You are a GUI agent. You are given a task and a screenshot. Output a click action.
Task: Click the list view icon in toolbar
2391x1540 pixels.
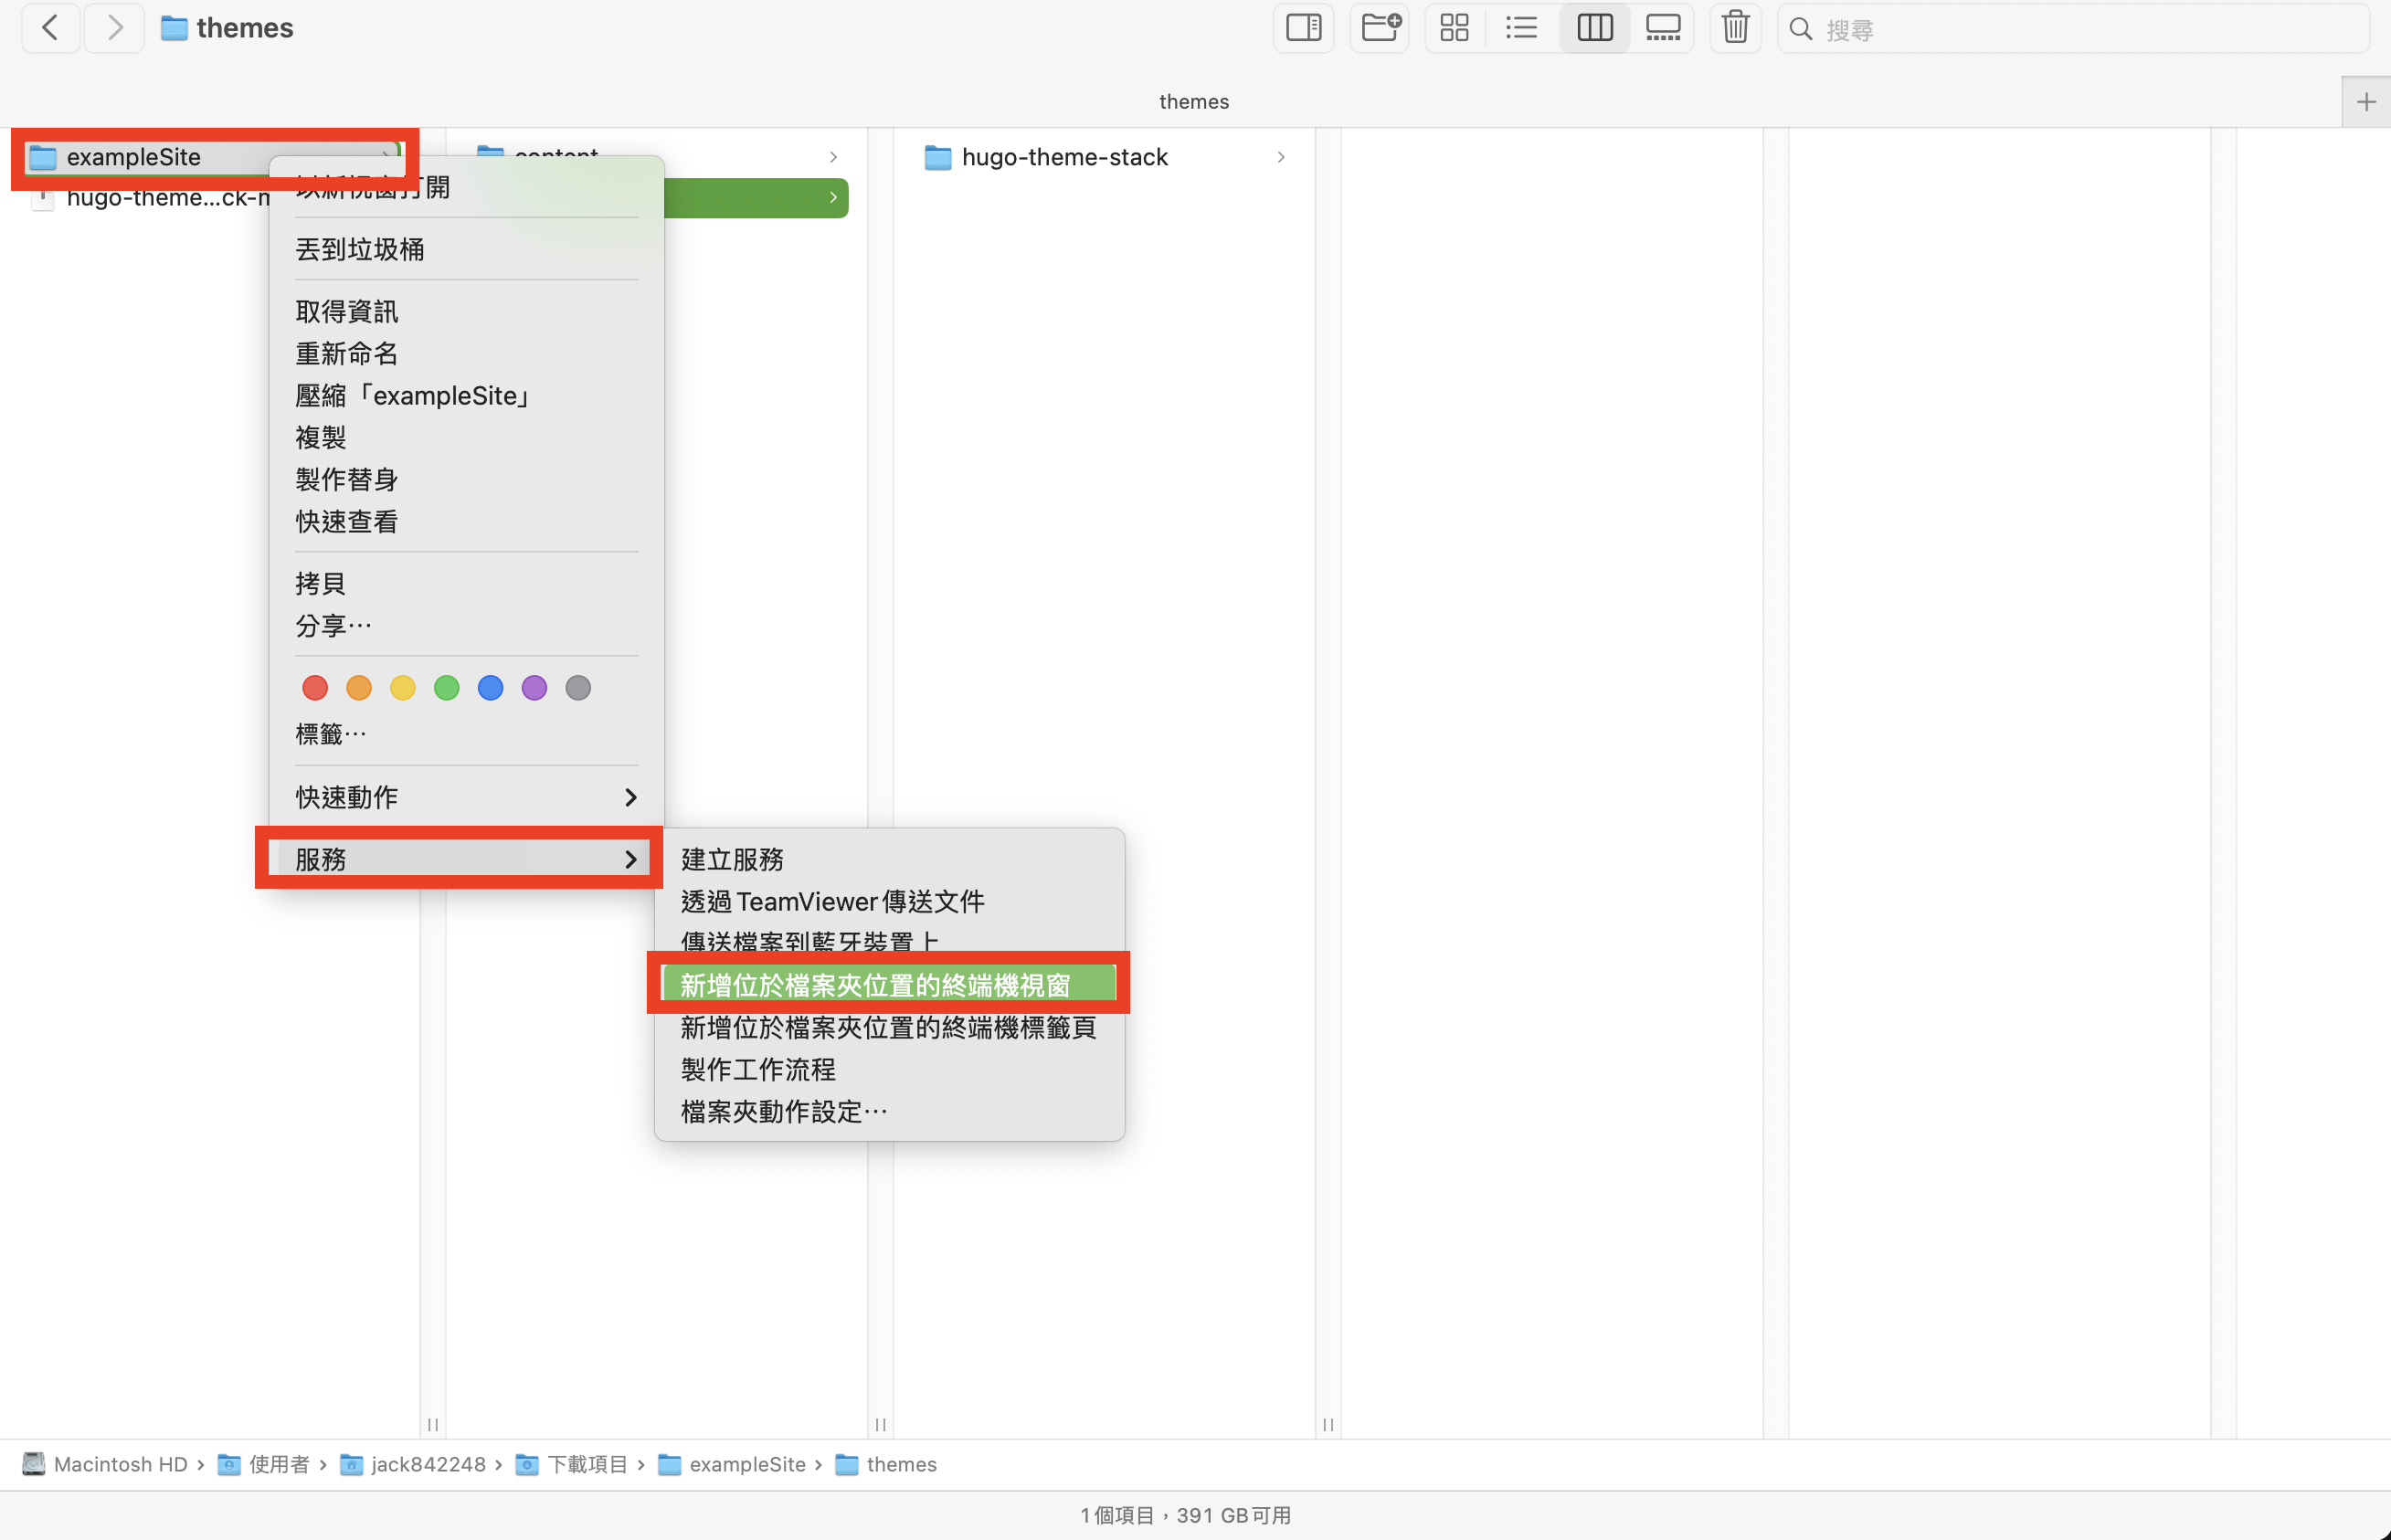(x=1521, y=28)
